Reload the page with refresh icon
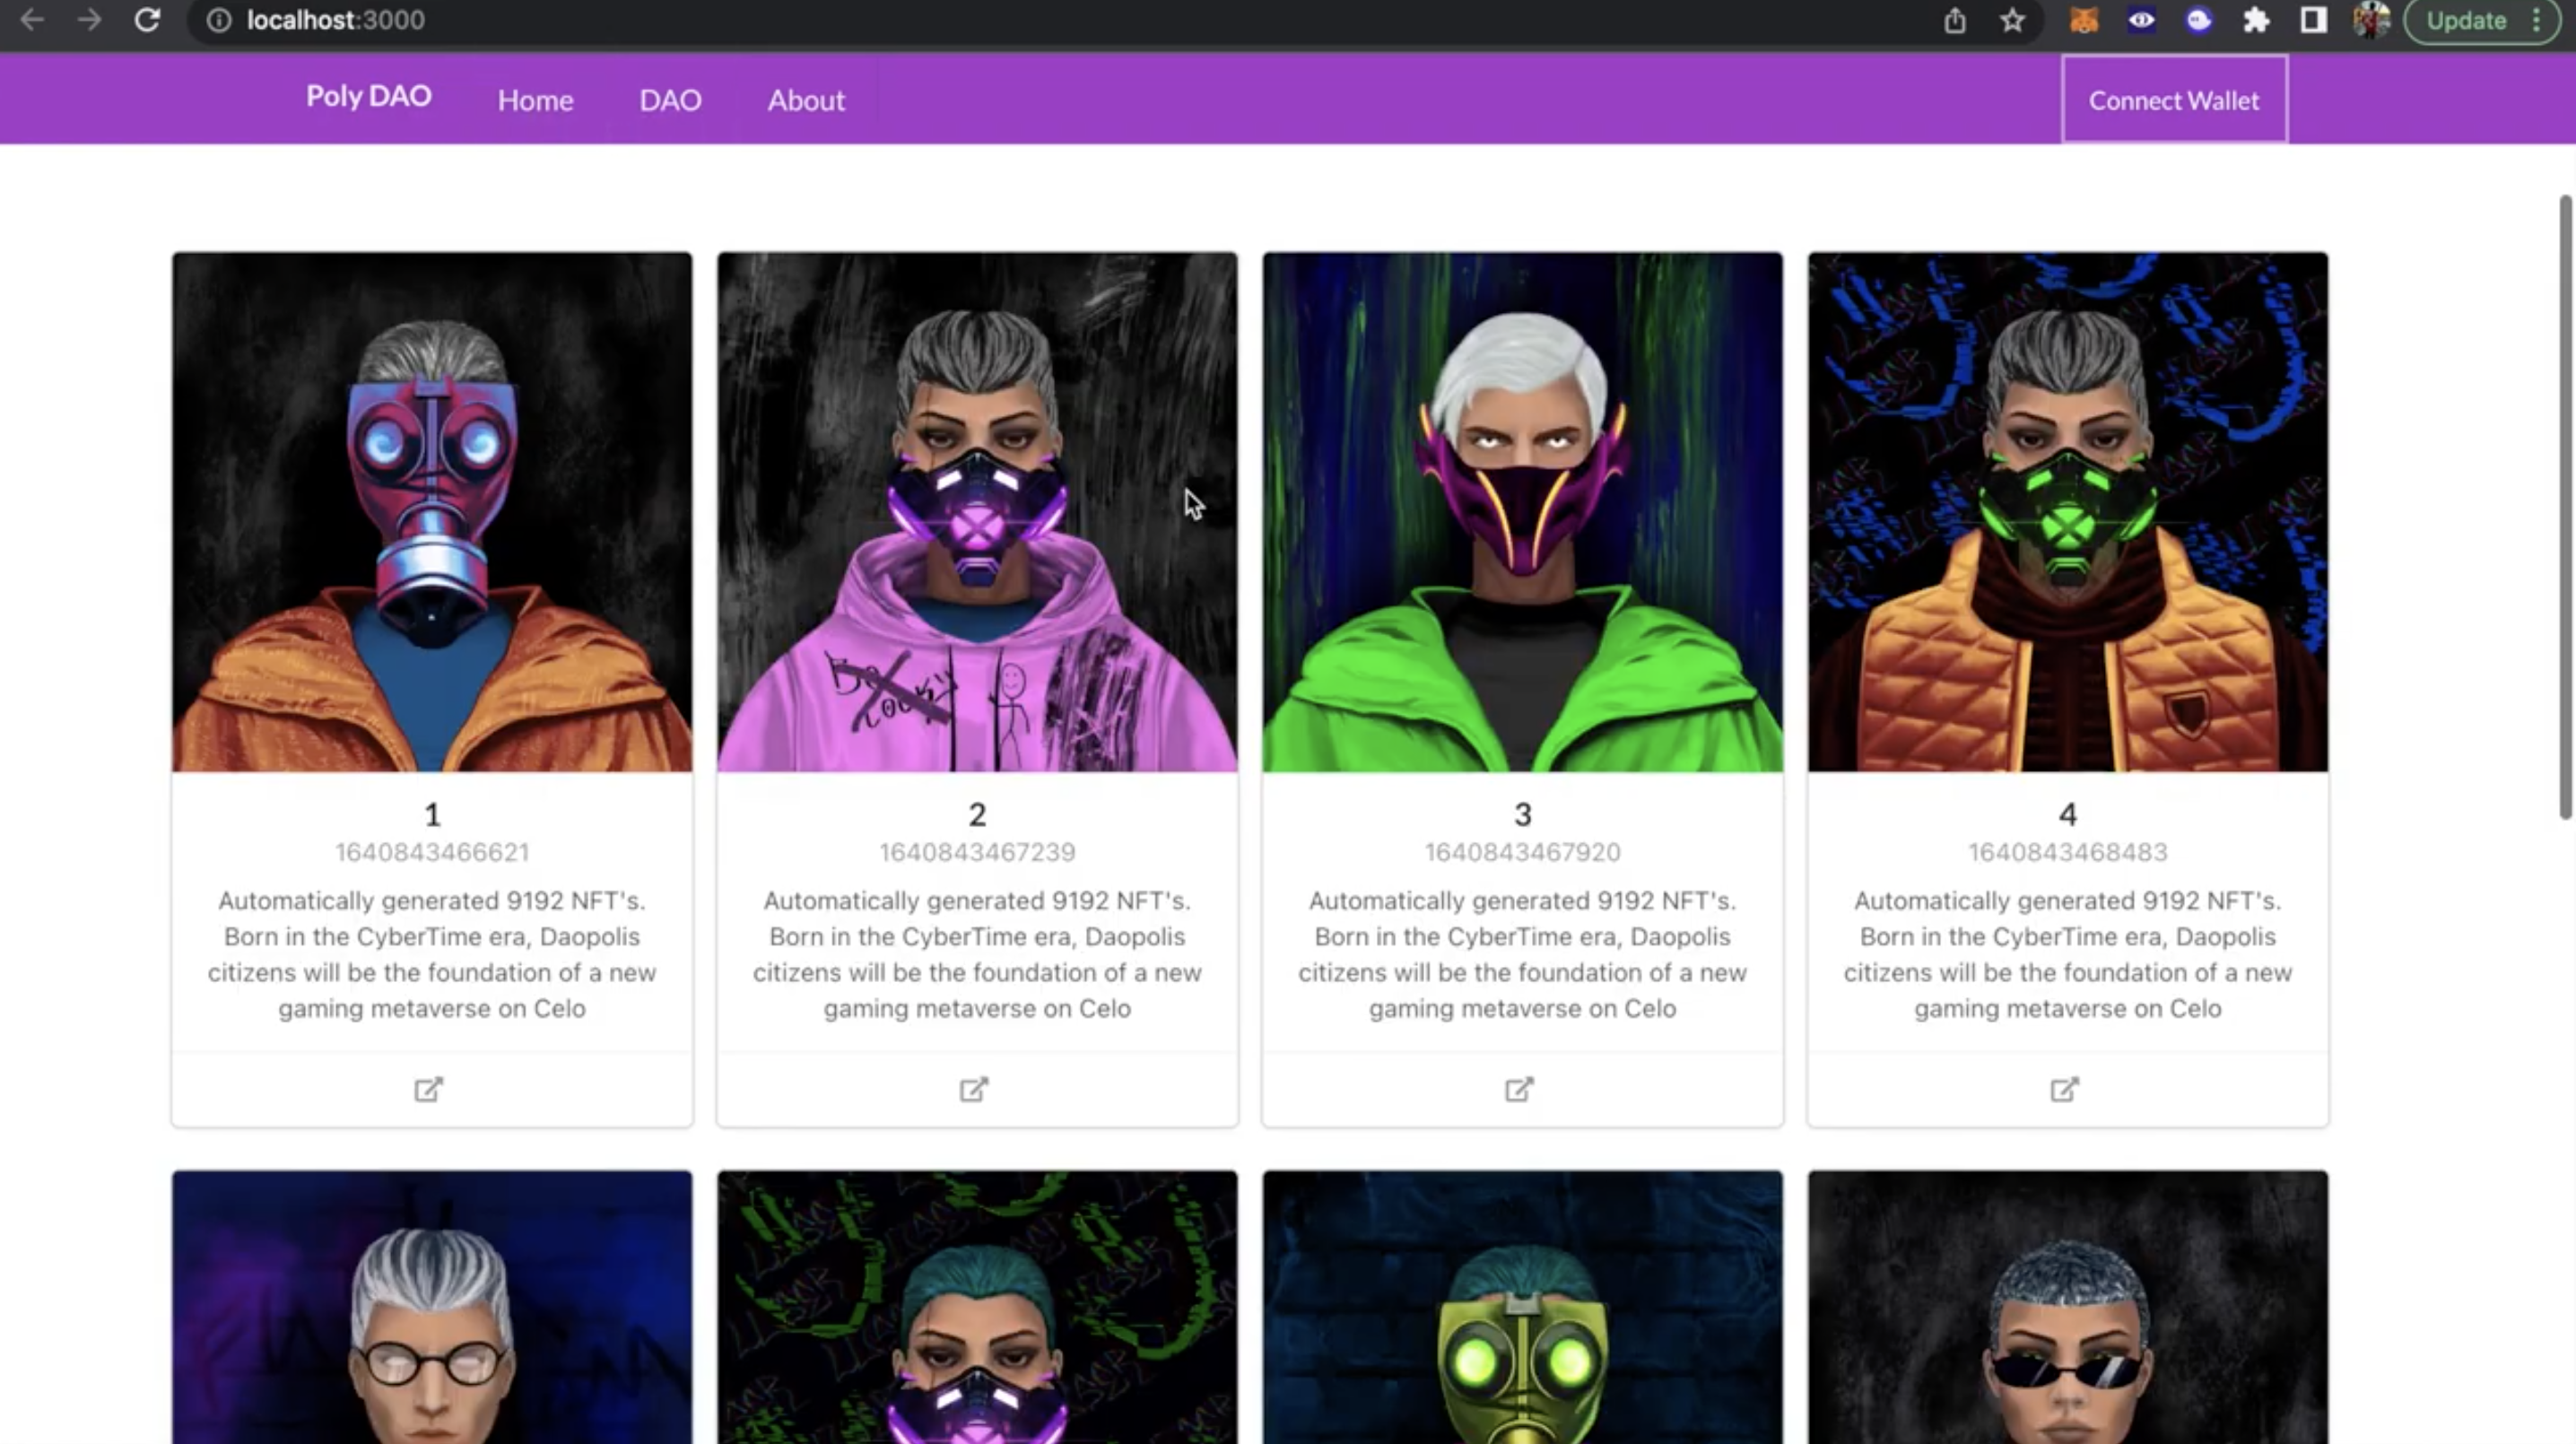Viewport: 2576px width, 1444px height. [x=147, y=20]
